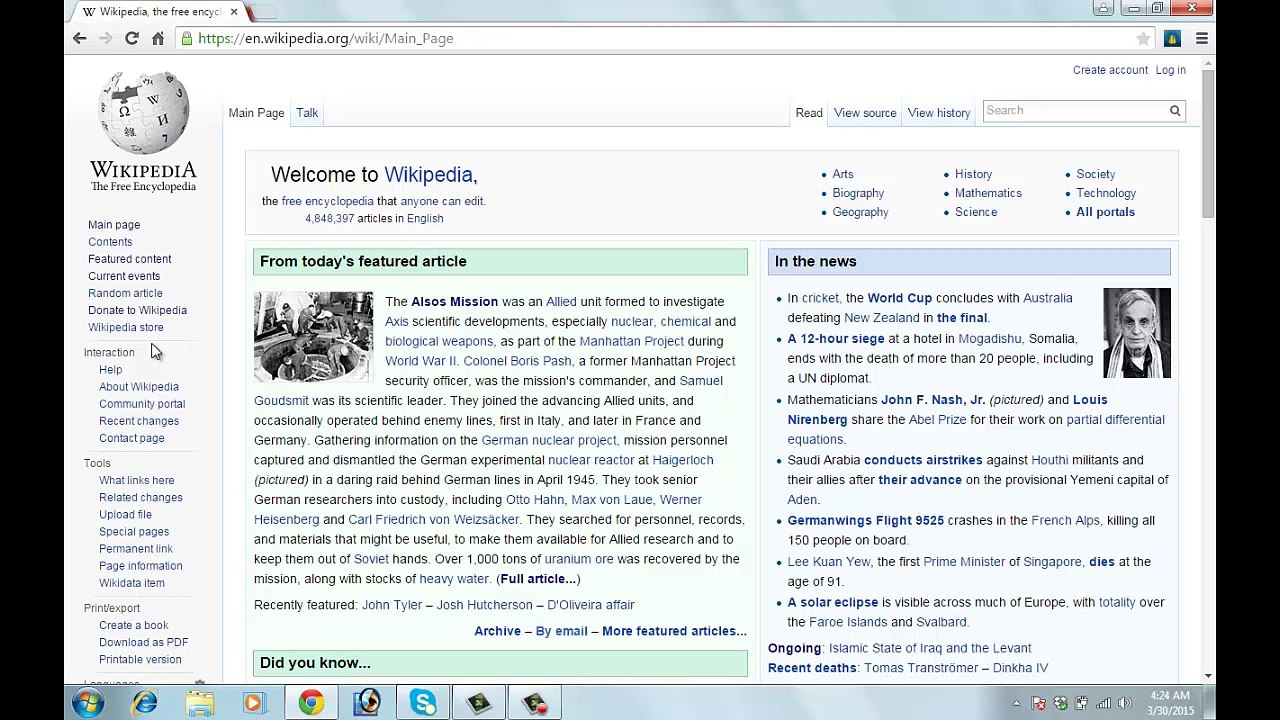This screenshot has width=1280, height=720.
Task: Open Skype from the taskbar
Action: click(422, 703)
